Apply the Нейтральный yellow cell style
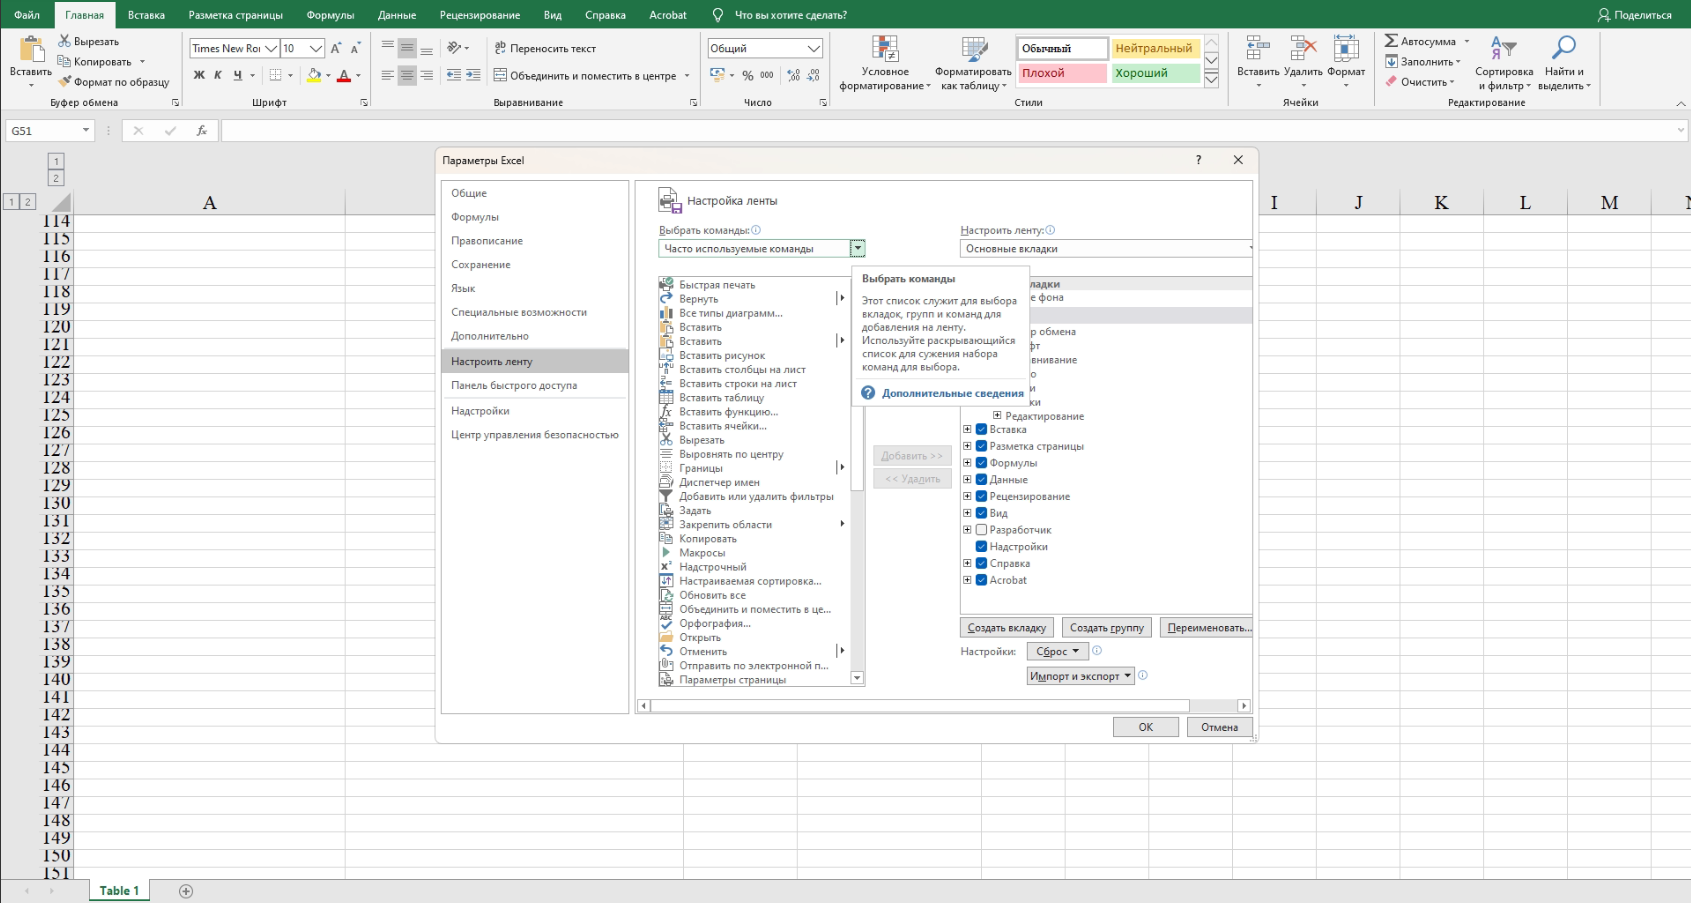The height and width of the screenshot is (903, 1691). [1155, 48]
